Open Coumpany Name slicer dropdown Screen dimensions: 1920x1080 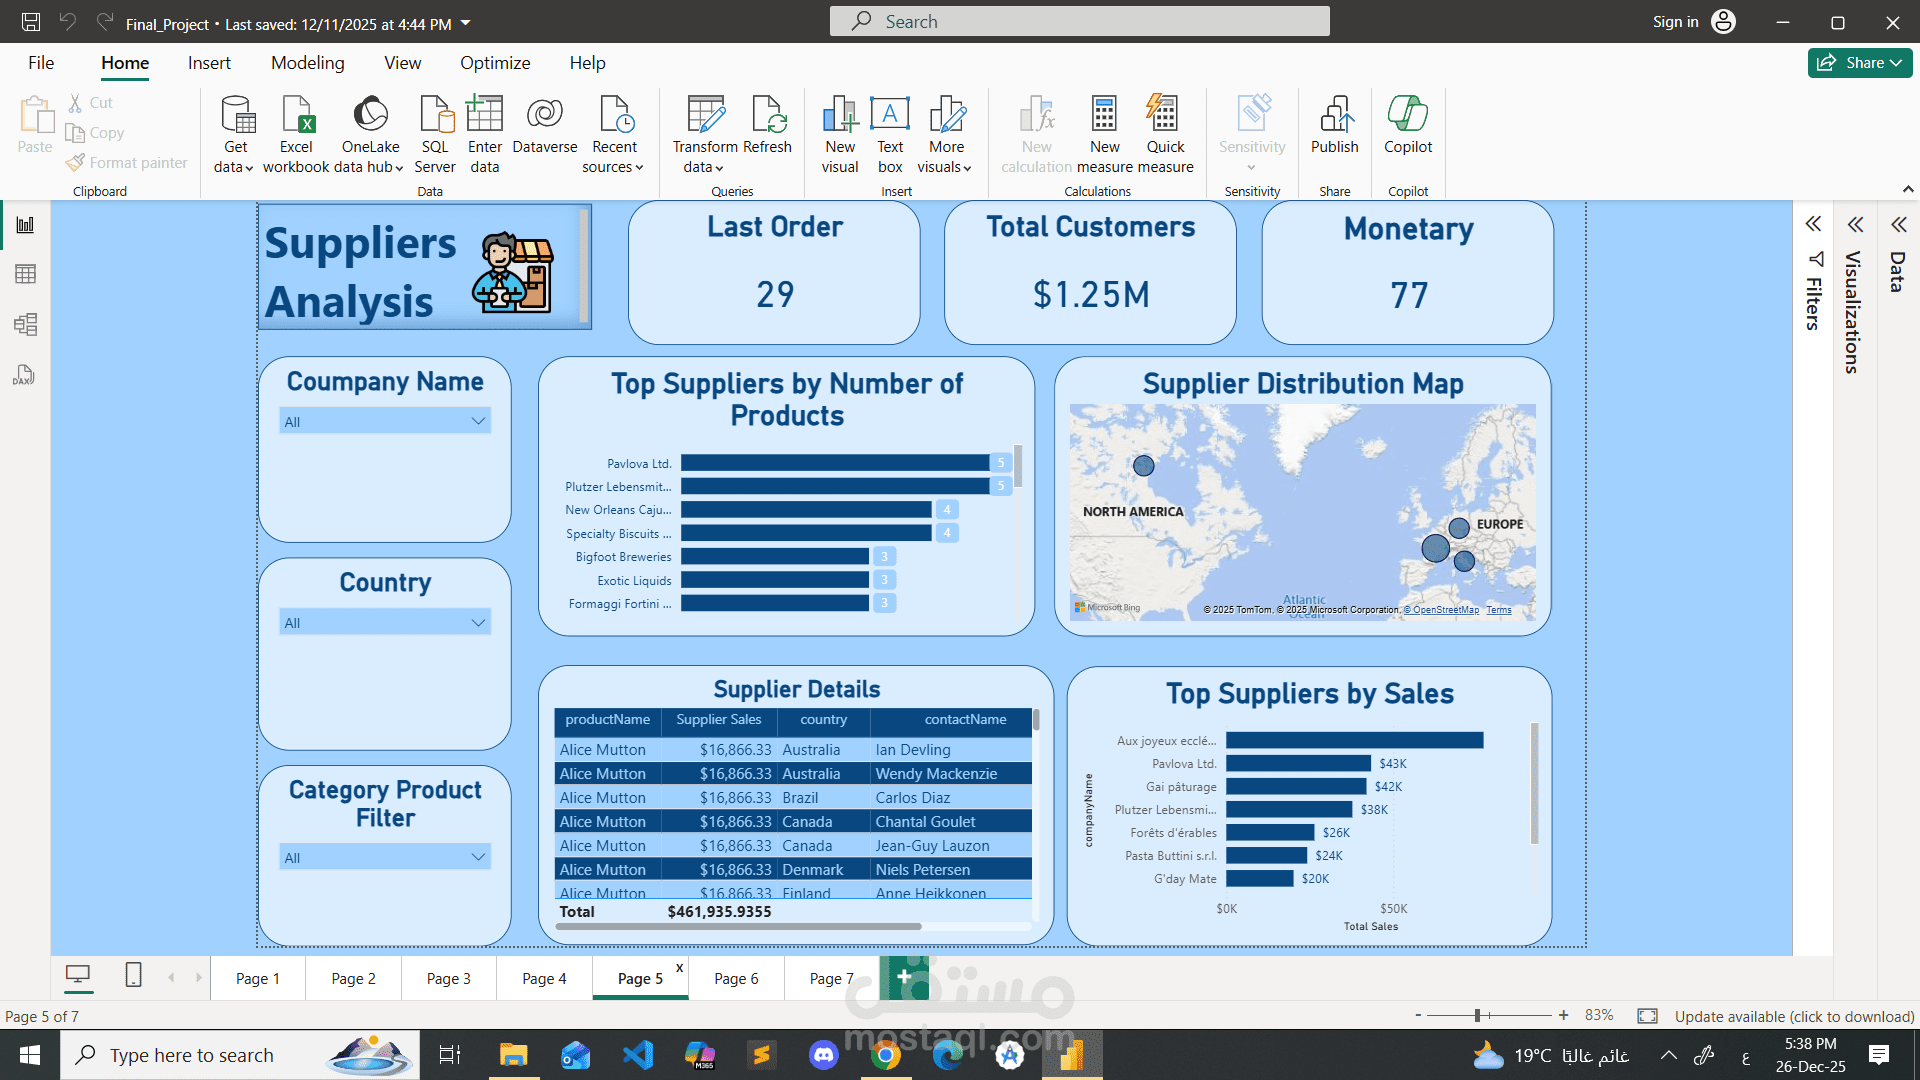point(478,421)
